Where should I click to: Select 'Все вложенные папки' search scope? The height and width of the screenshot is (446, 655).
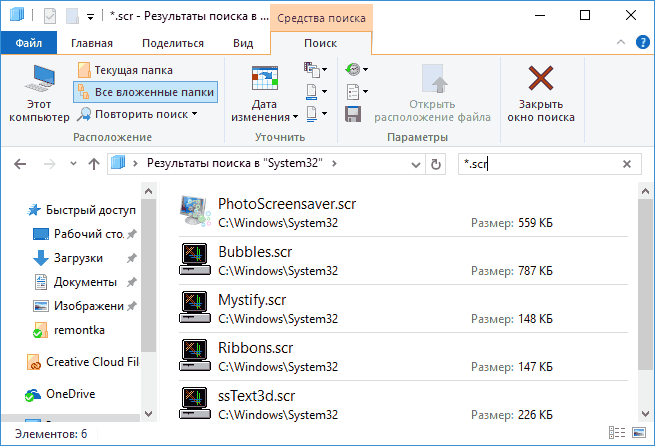(145, 92)
